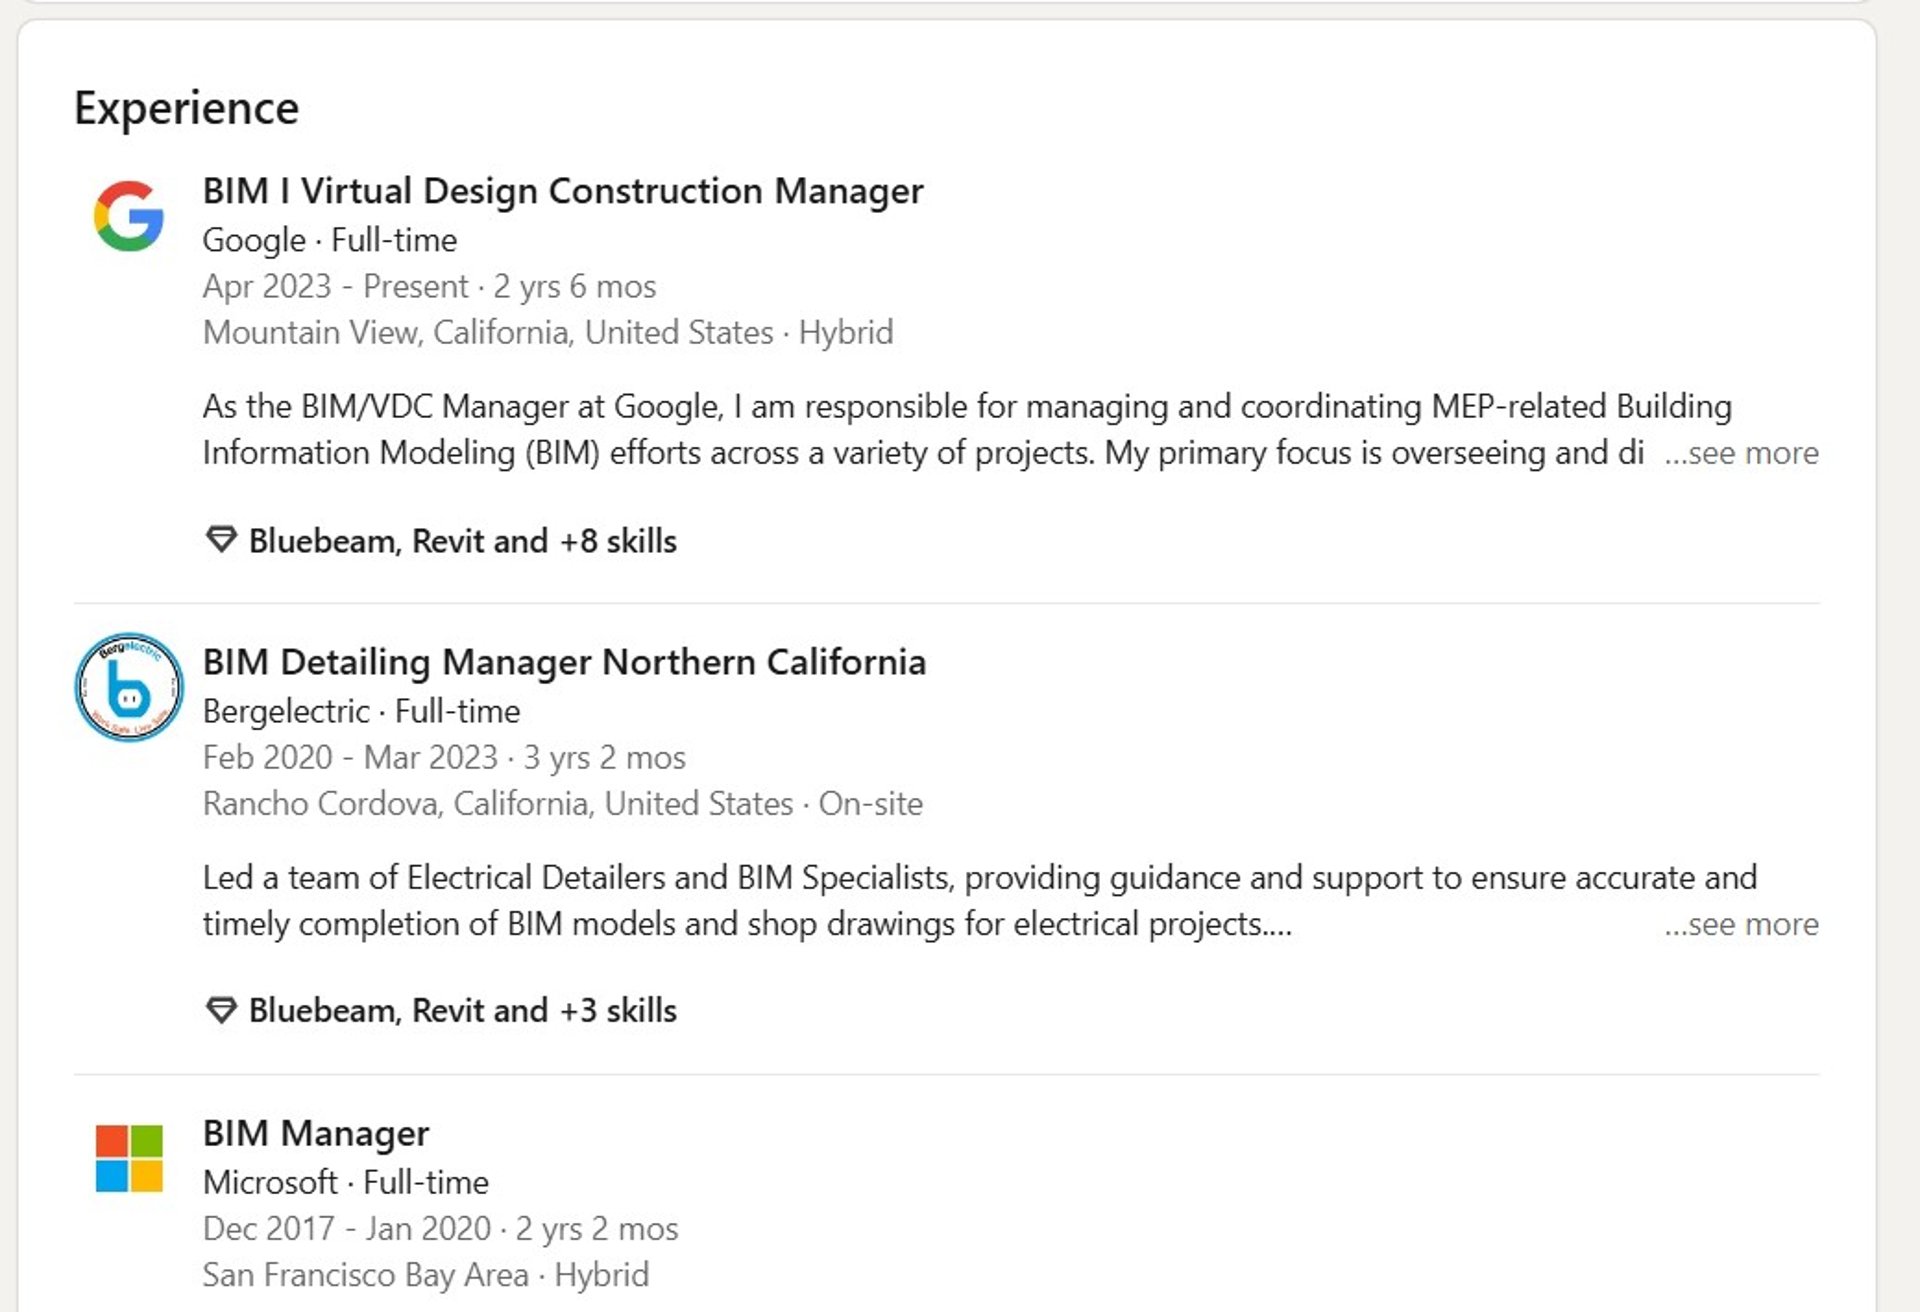Click the "Microsoft · Full-time" company line

pyautogui.click(x=345, y=1182)
